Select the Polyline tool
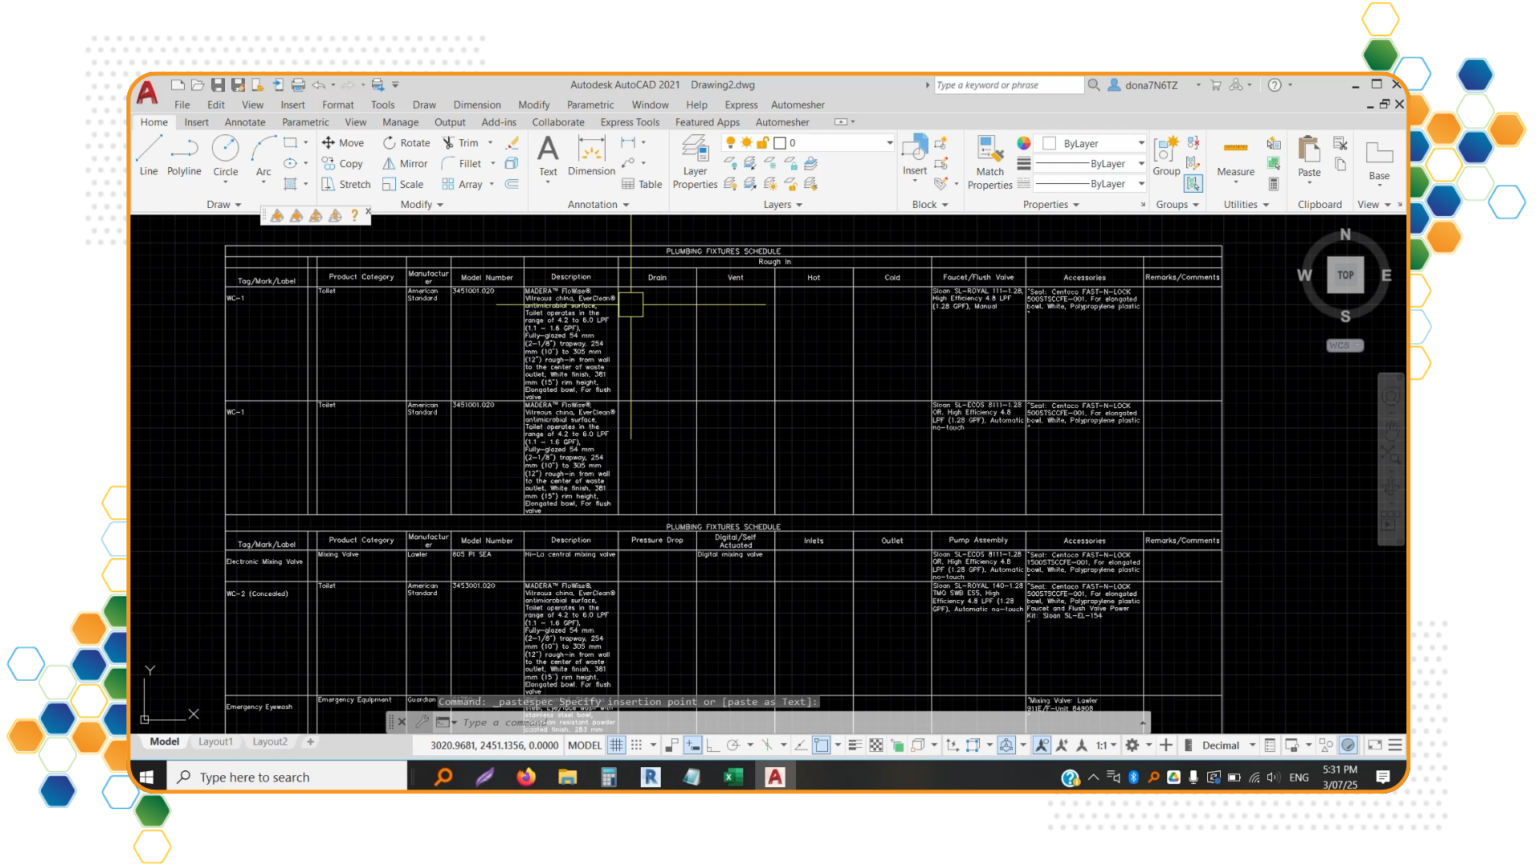Viewport: 1536px width, 864px height. pyautogui.click(x=184, y=156)
